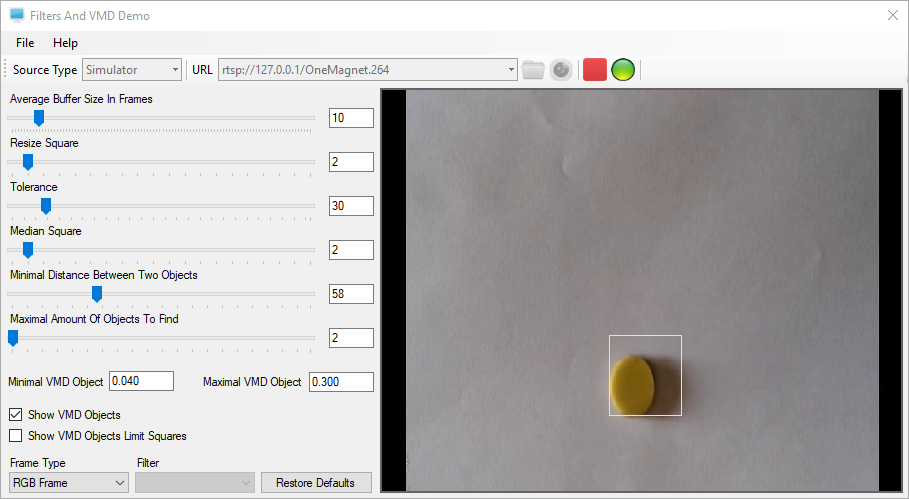Click the red stop button in toolbar
Viewport: 909px width, 499px height.
pos(594,70)
